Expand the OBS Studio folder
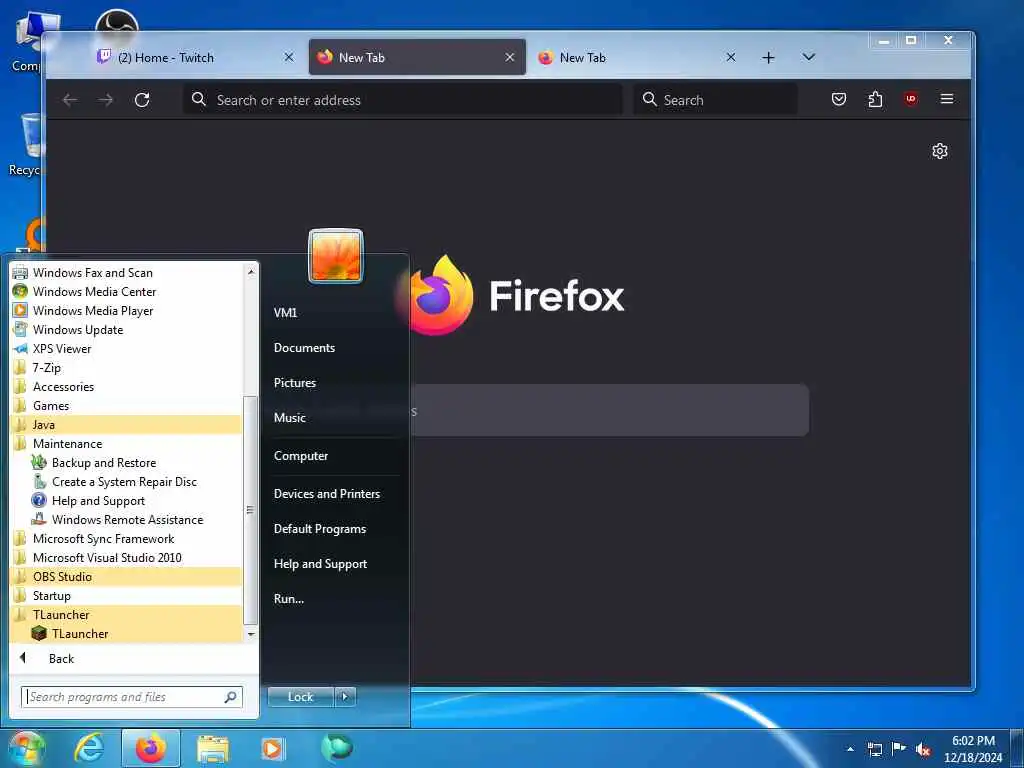Image resolution: width=1024 pixels, height=768 pixels. point(126,577)
